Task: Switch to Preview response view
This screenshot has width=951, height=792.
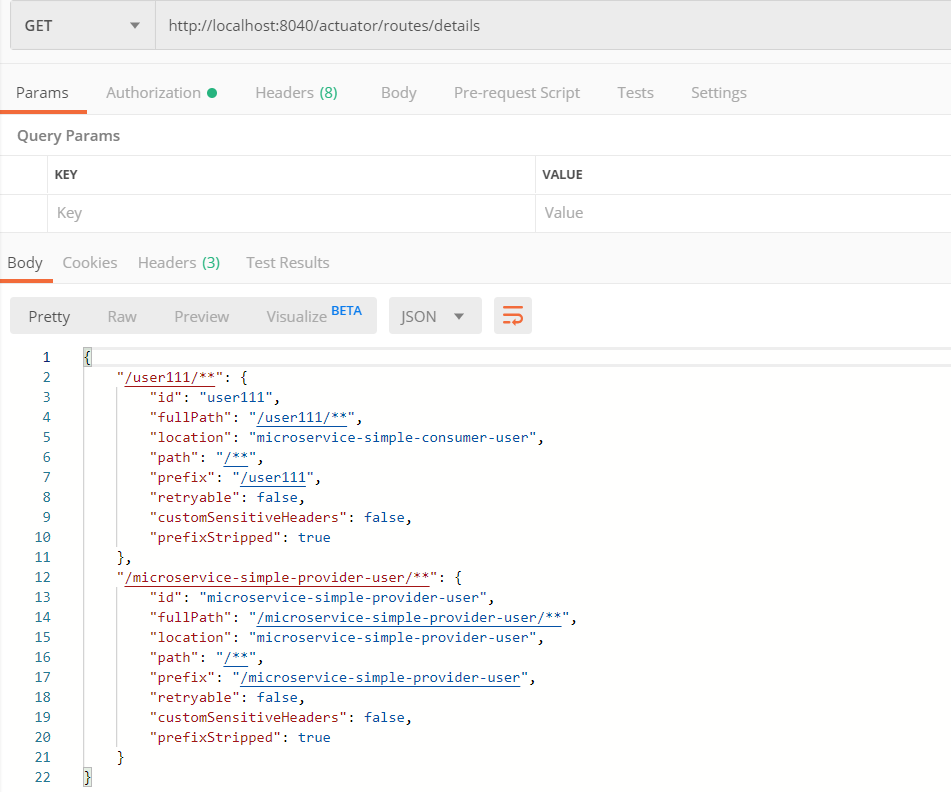Action: (x=202, y=317)
